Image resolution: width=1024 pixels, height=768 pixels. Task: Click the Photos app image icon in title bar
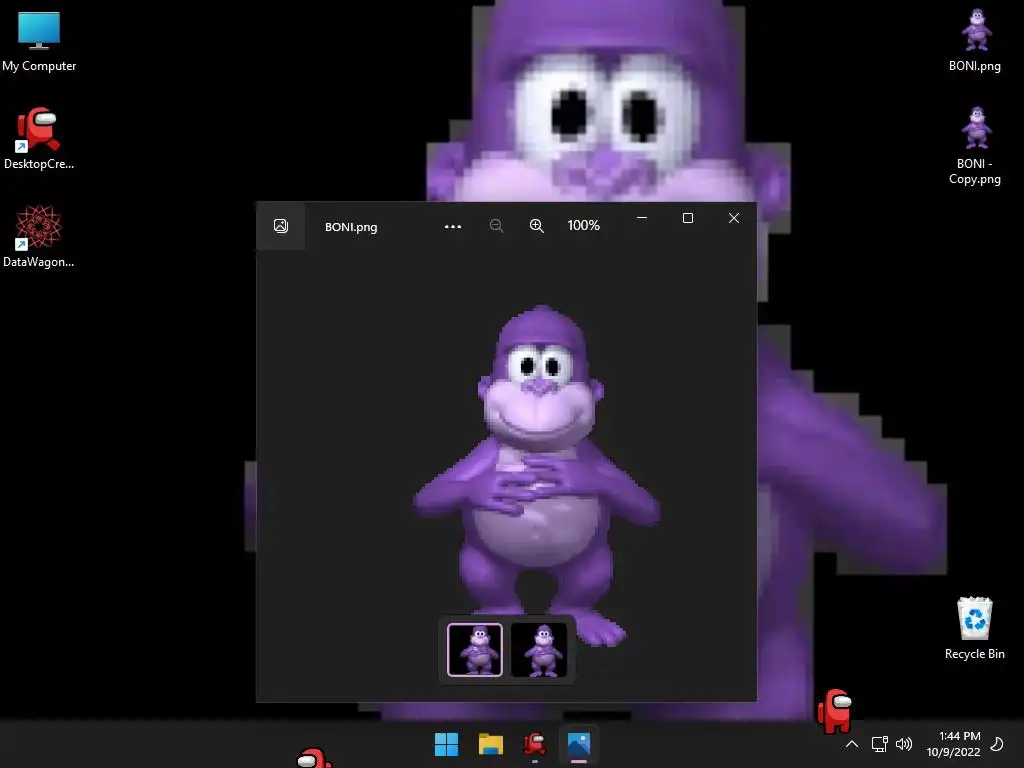(281, 226)
